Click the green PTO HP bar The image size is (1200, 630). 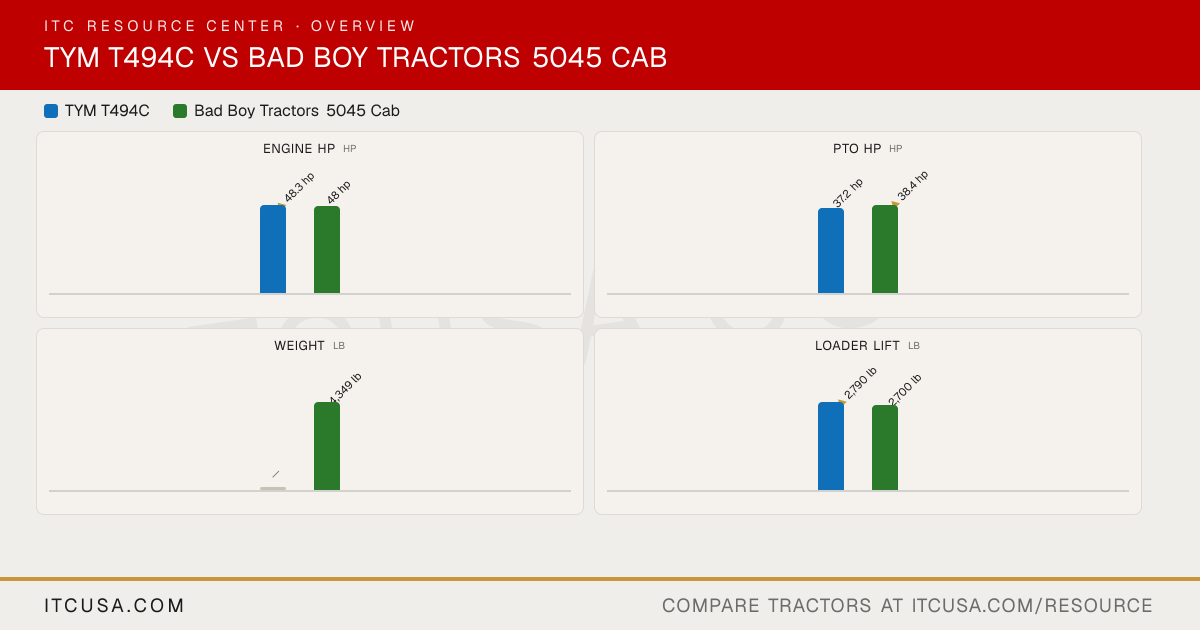[x=885, y=249]
